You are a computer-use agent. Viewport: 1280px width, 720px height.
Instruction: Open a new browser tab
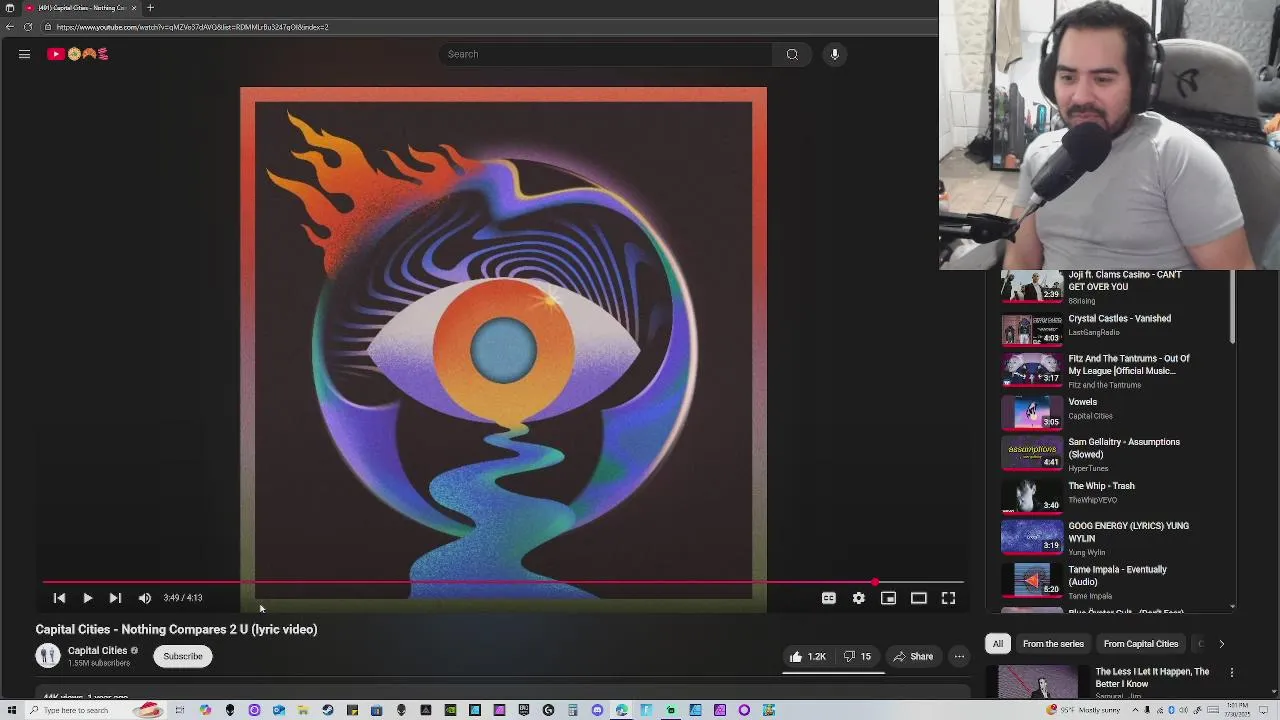tap(150, 8)
